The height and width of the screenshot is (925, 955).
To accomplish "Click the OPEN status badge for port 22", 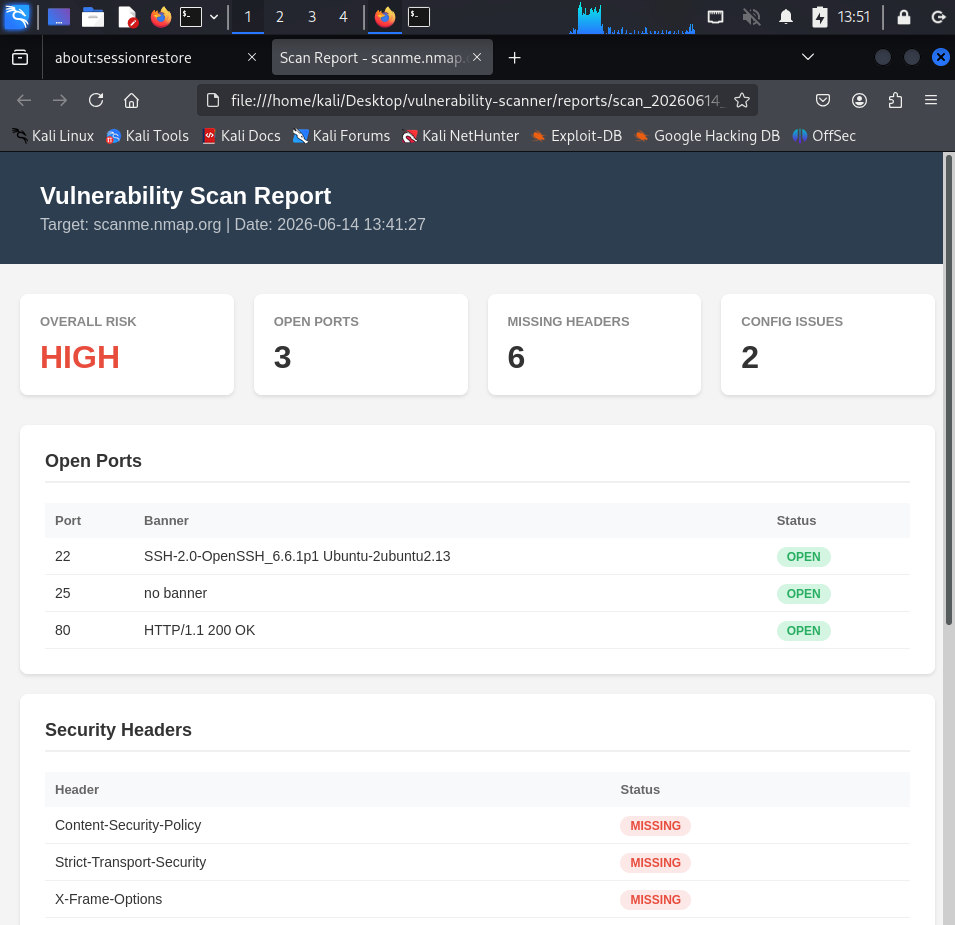I will [x=803, y=557].
